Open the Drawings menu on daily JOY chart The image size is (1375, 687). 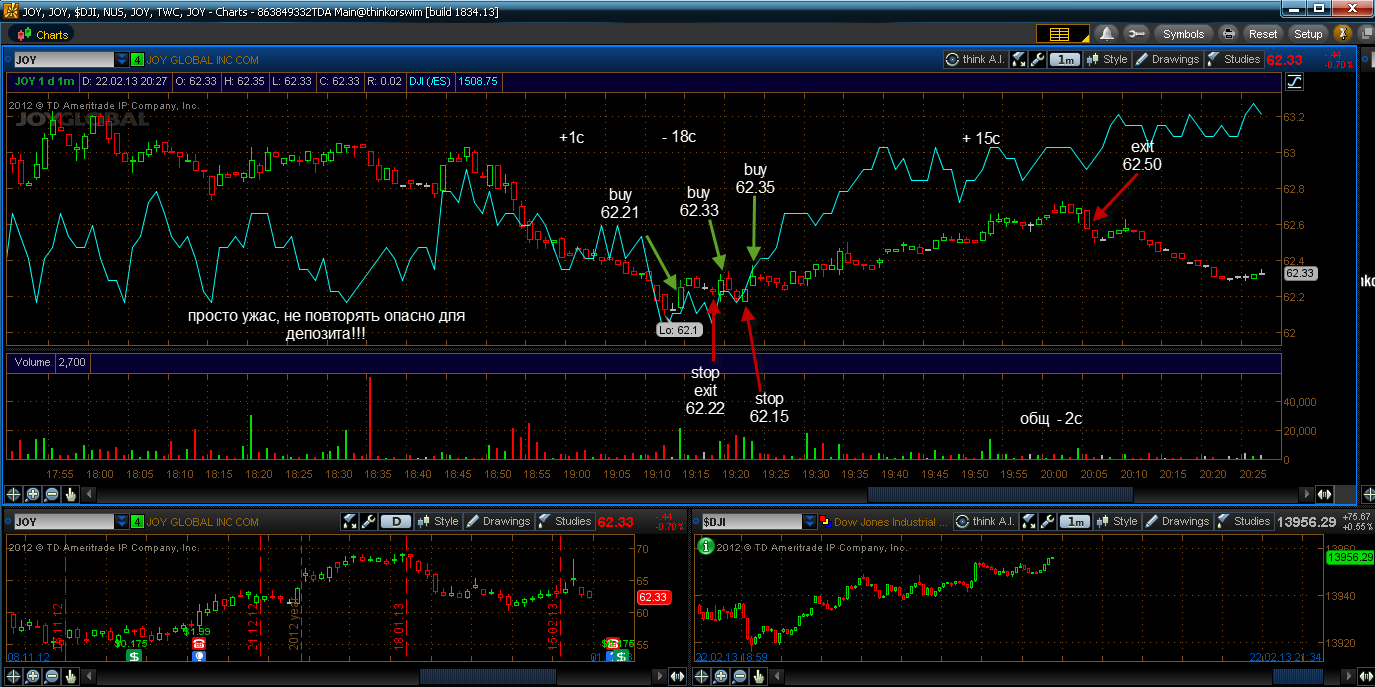[498, 521]
